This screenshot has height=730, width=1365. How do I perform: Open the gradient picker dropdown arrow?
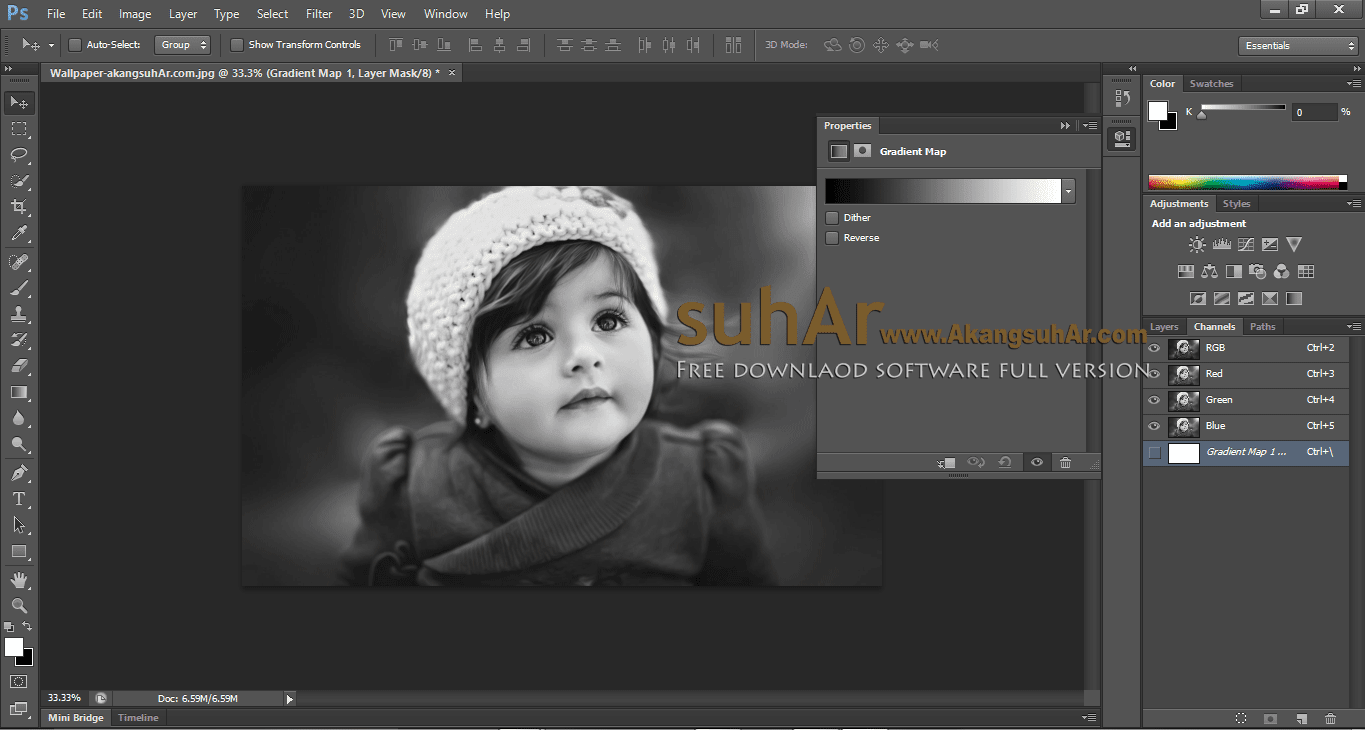tap(1069, 191)
